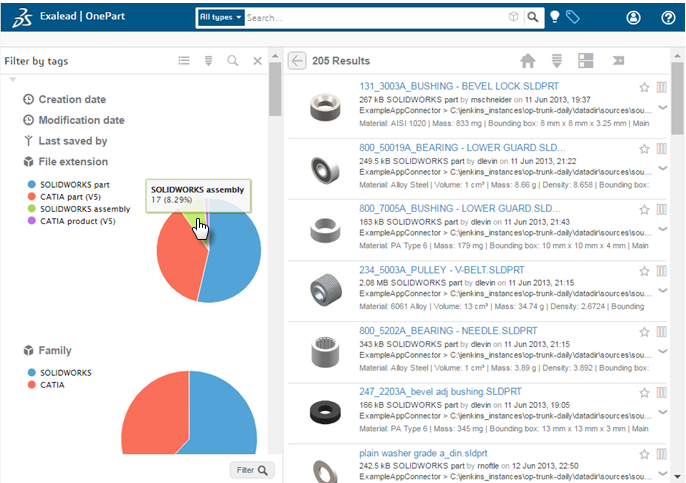Open plain washer grade a_din.sldprt link

click(x=423, y=453)
